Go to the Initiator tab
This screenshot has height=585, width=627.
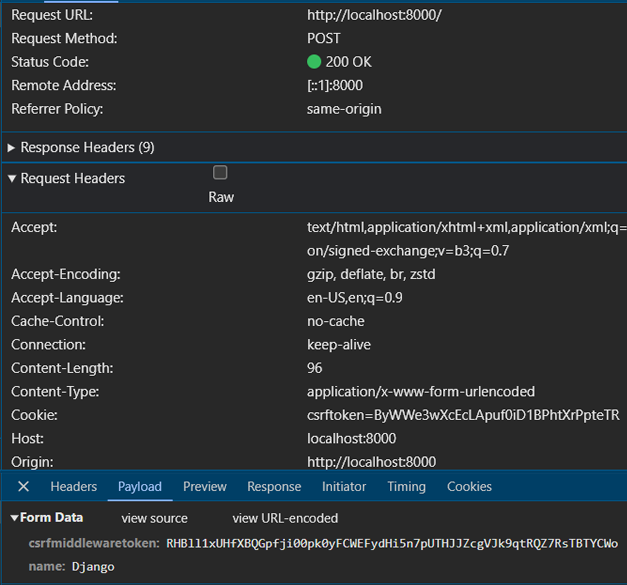click(344, 486)
